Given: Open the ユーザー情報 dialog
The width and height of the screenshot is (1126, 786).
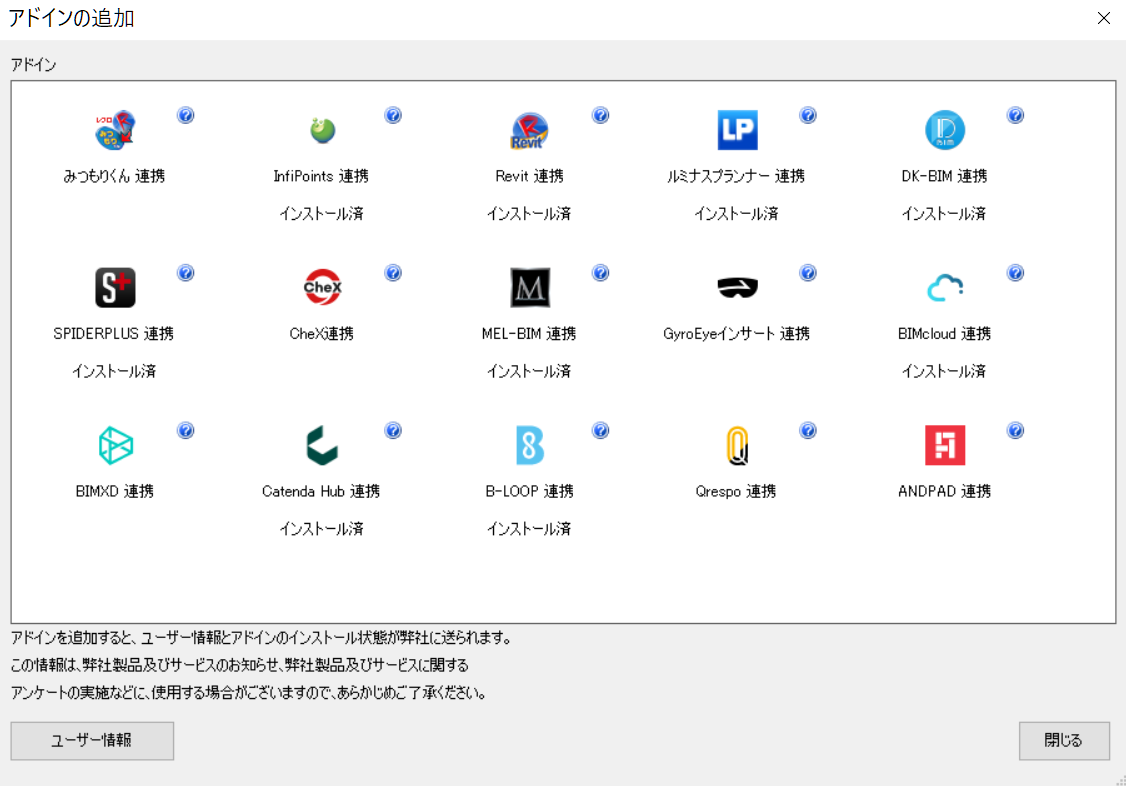Looking at the screenshot, I should pos(92,741).
